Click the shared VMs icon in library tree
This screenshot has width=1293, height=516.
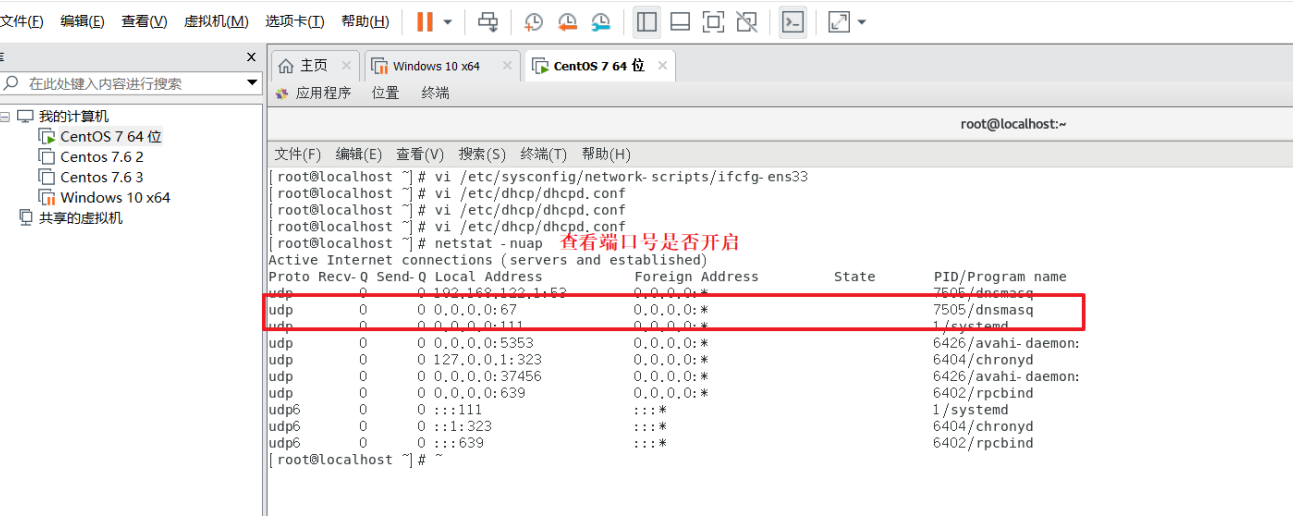[x=26, y=217]
